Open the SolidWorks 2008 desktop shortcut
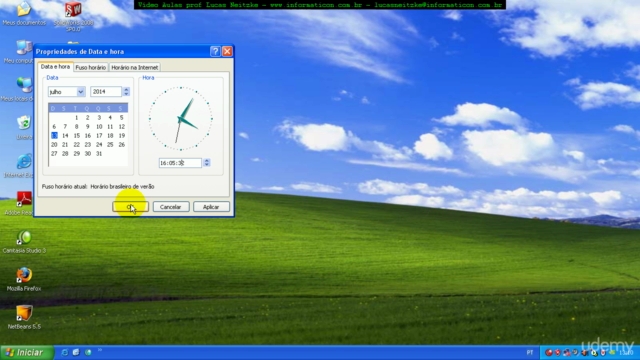 [x=73, y=16]
